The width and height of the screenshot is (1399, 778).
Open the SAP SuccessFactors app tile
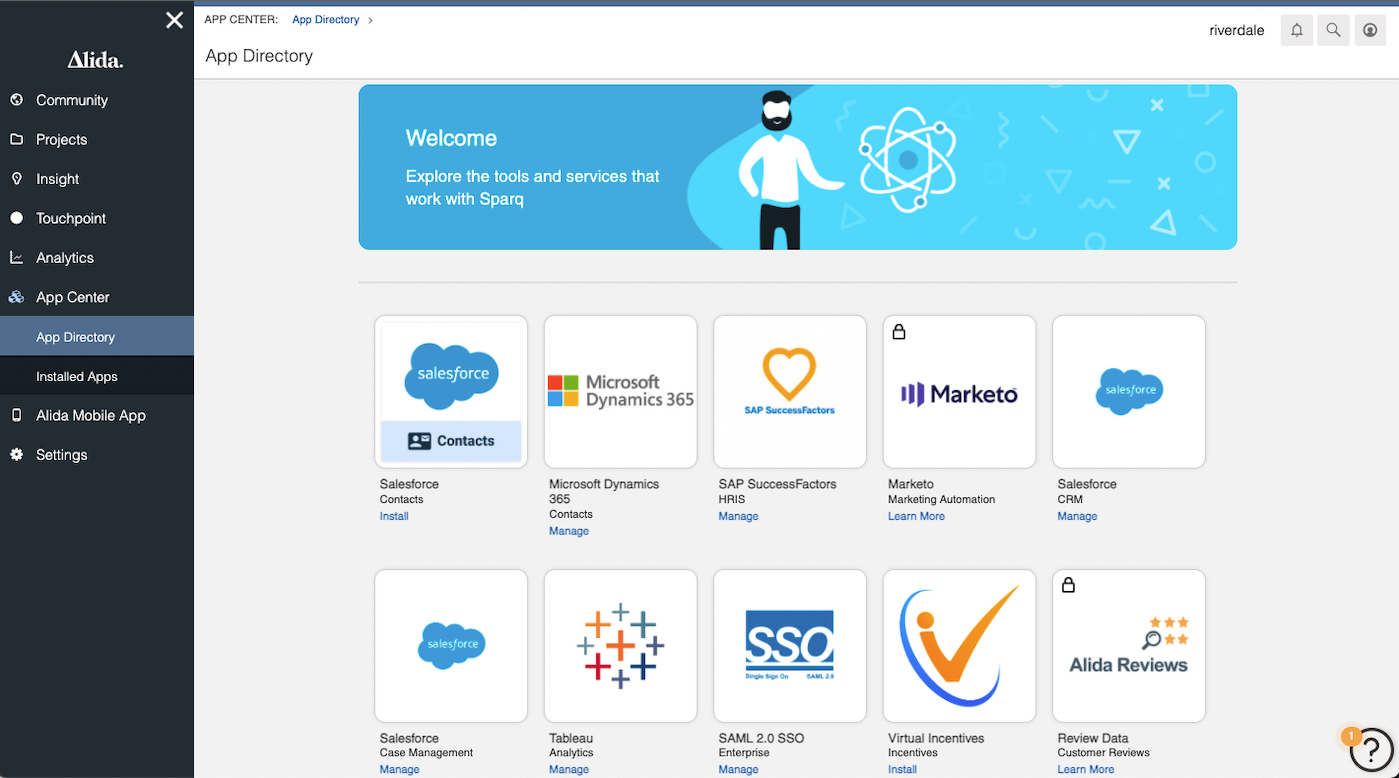pos(789,391)
